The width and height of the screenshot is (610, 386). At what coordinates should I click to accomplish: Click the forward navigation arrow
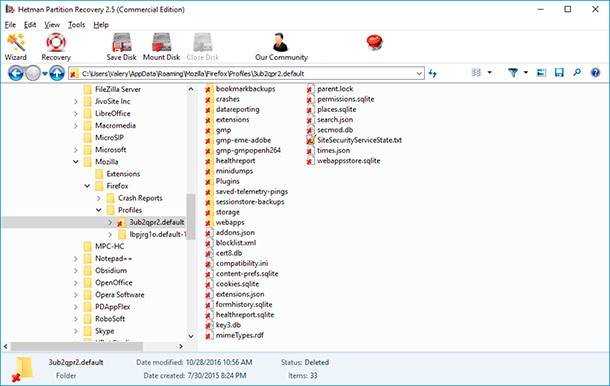(x=33, y=73)
